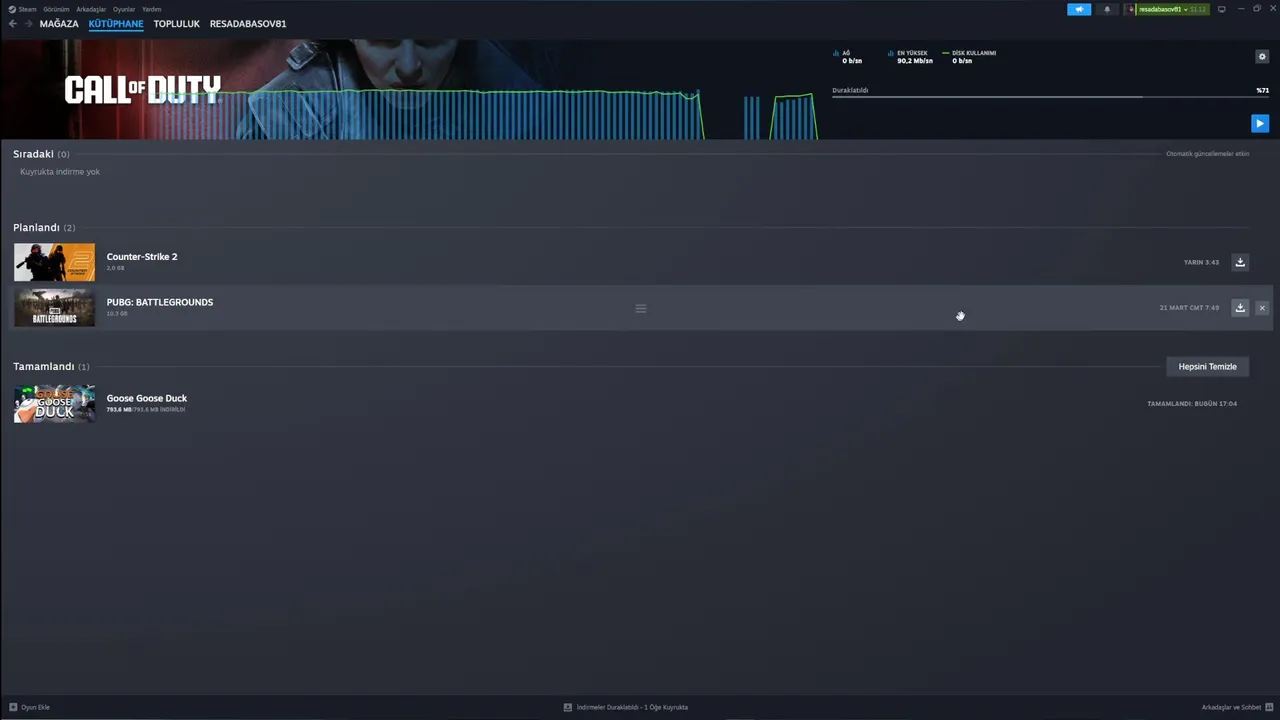Click the Oyun Ekle button
Image resolution: width=1280 pixels, height=720 pixels.
29,707
